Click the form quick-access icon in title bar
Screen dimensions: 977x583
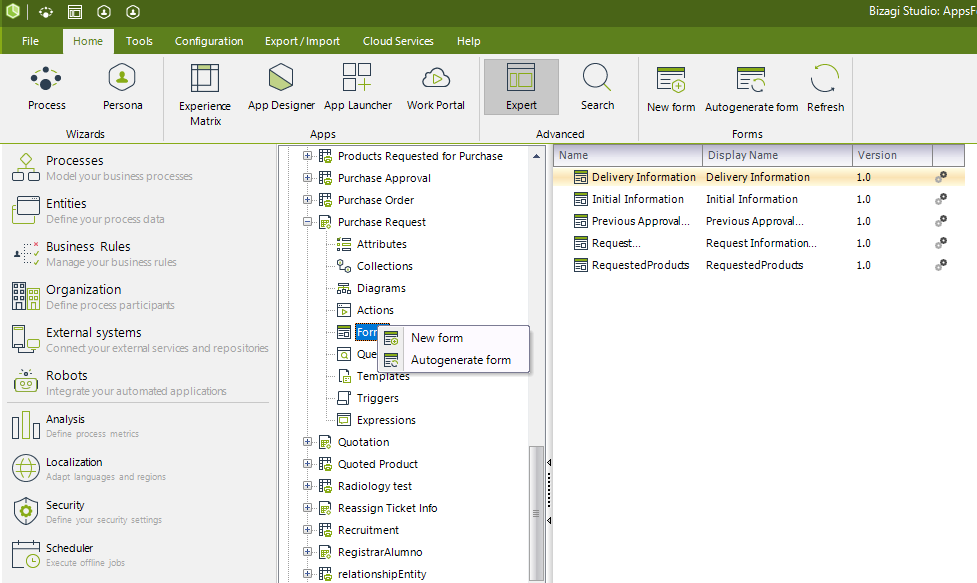pyautogui.click(x=75, y=12)
